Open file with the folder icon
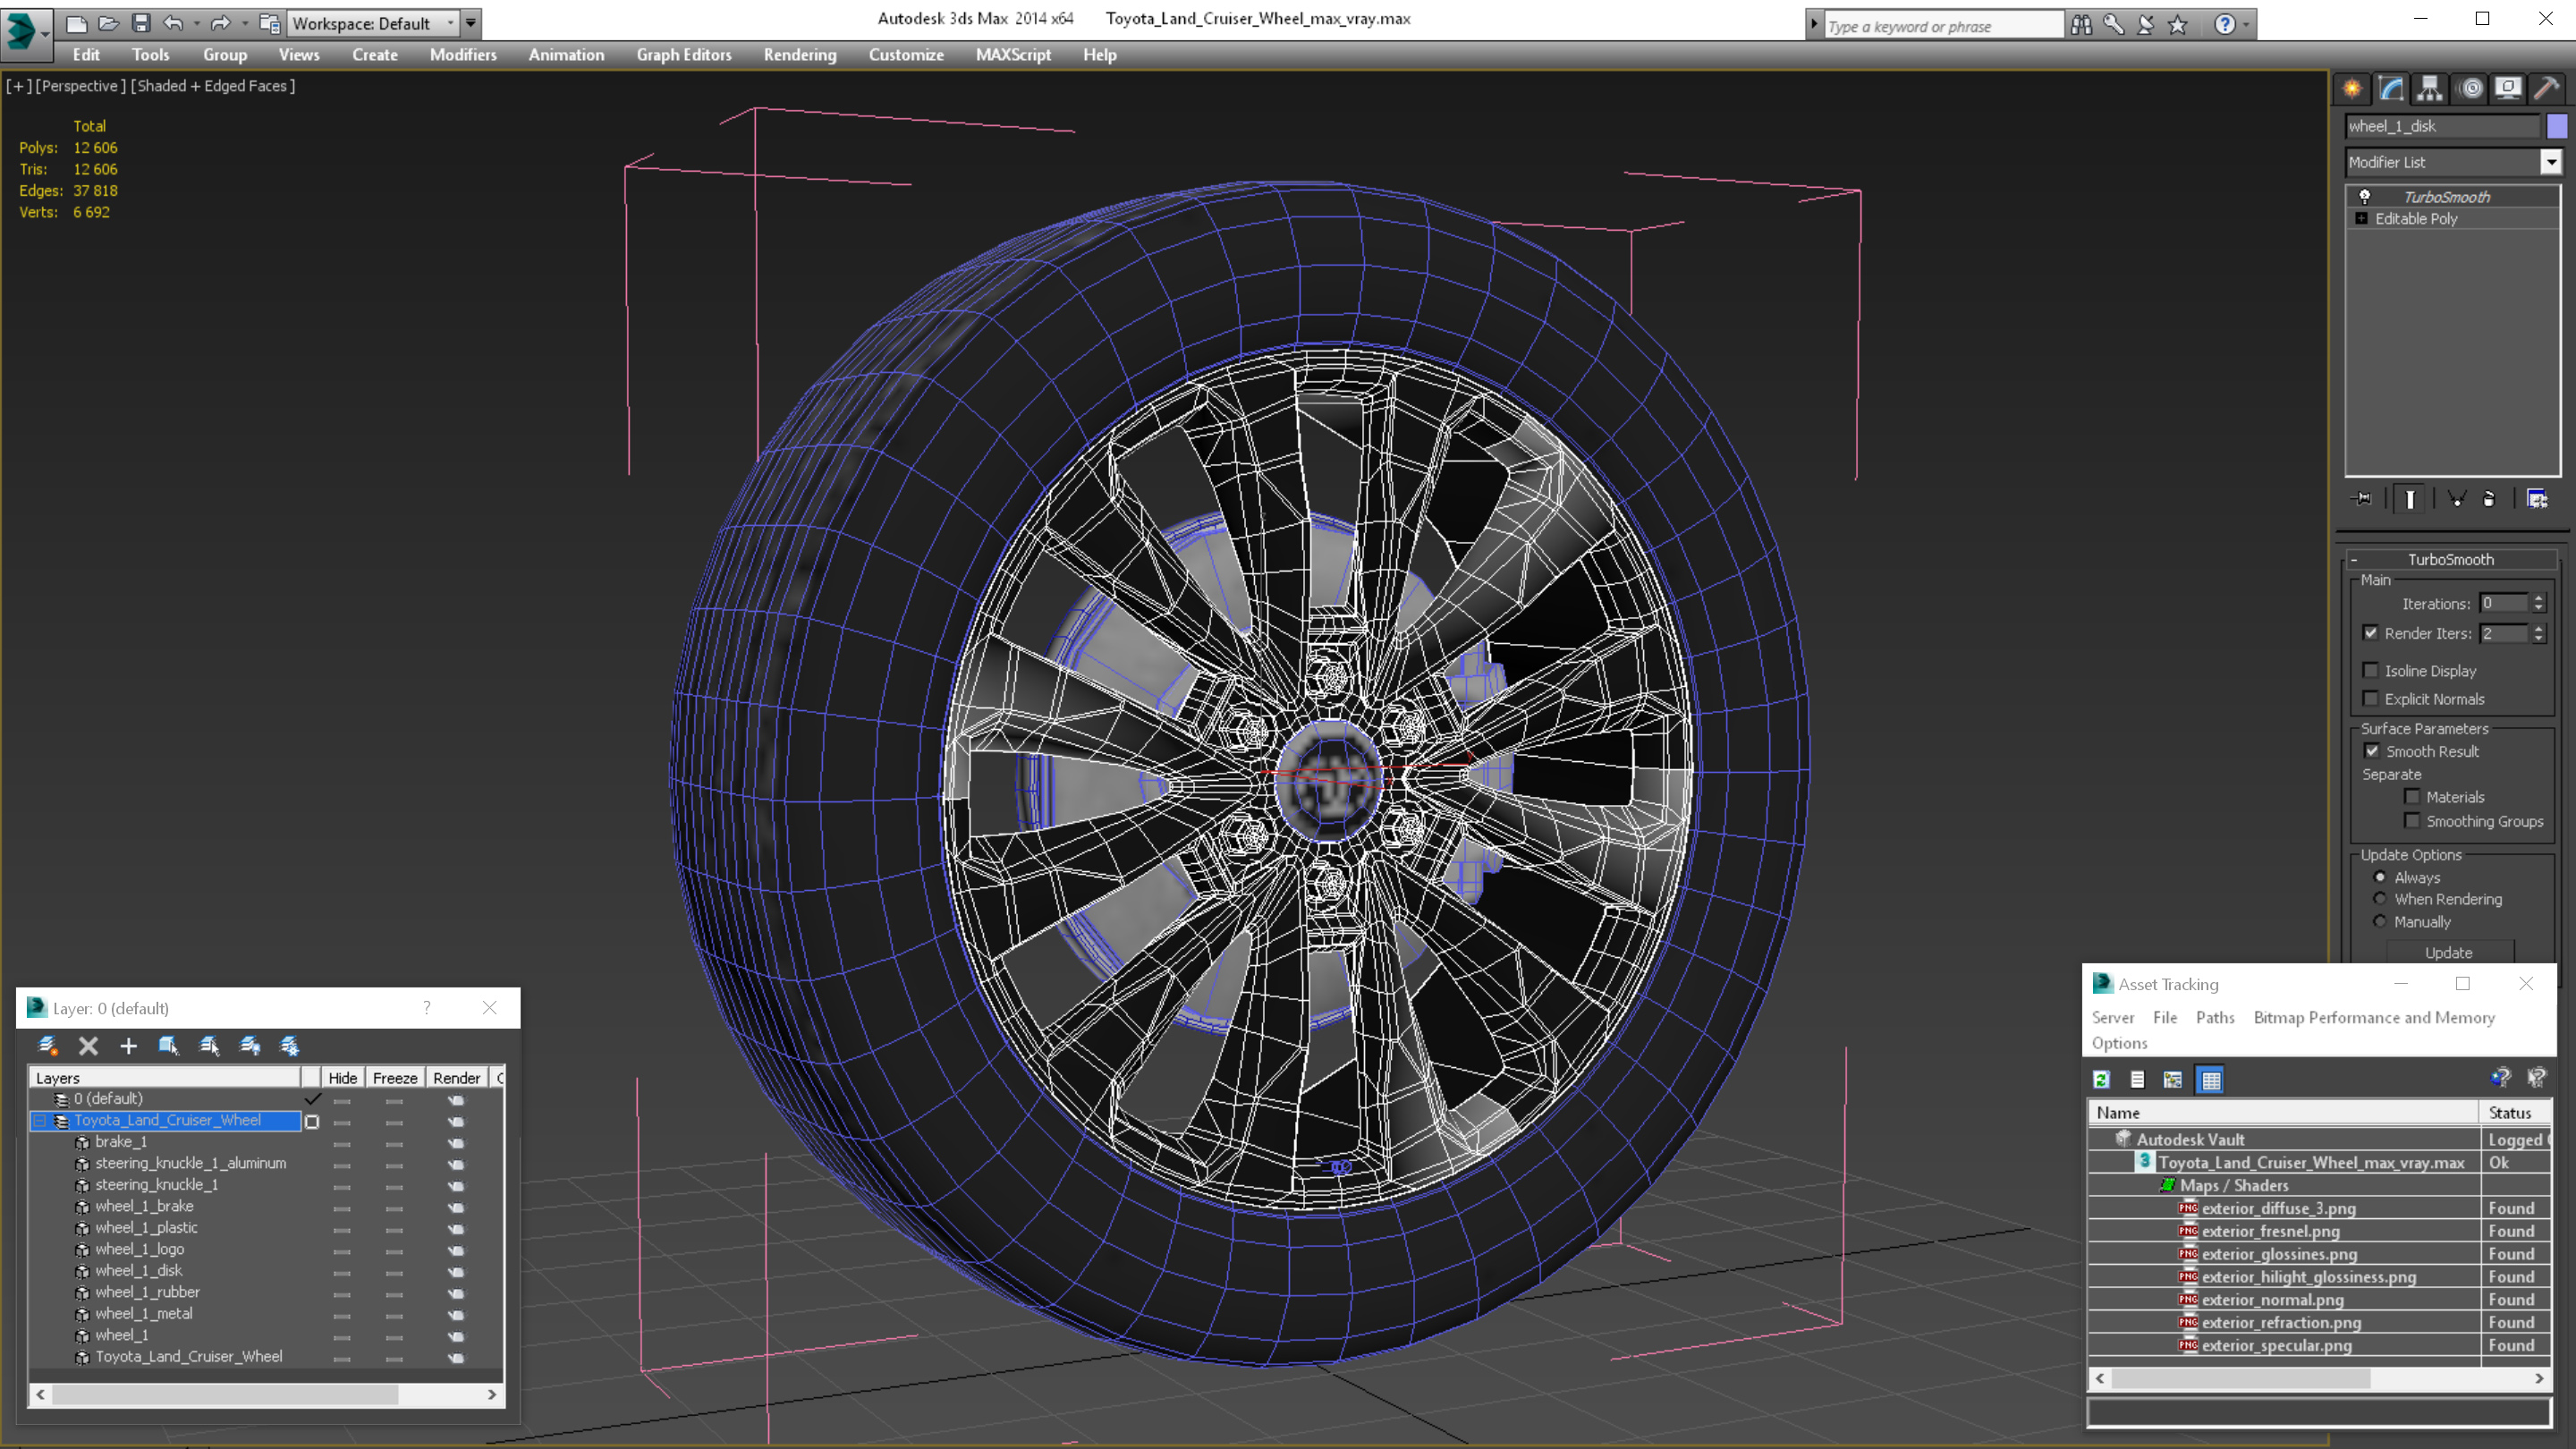Image resolution: width=2576 pixels, height=1449 pixels. 108,23
